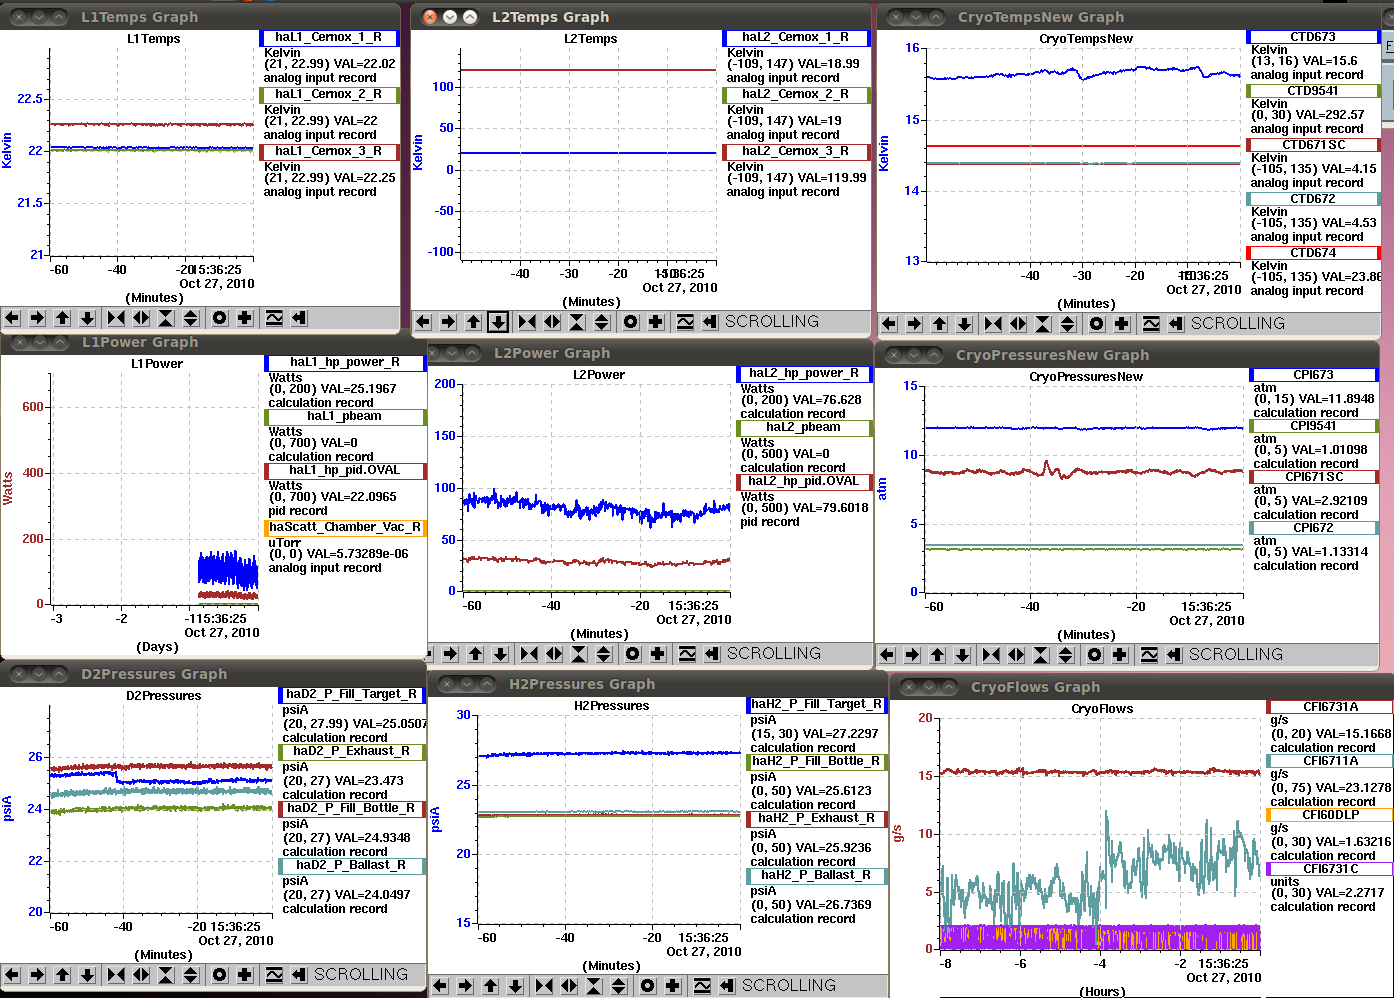Select the haD2_P_Ballast_R legend entry
This screenshot has width=1394, height=998.
pyautogui.click(x=352, y=866)
